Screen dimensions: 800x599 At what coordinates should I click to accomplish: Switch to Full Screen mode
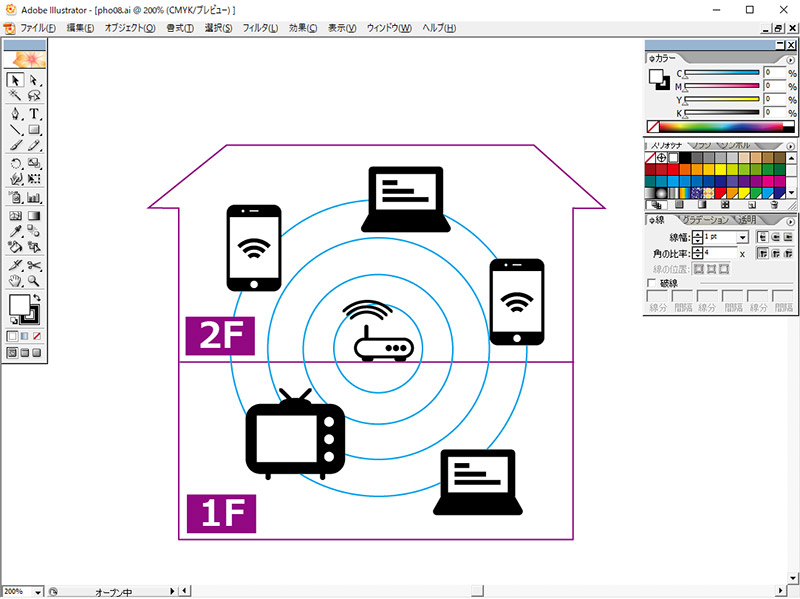point(37,353)
